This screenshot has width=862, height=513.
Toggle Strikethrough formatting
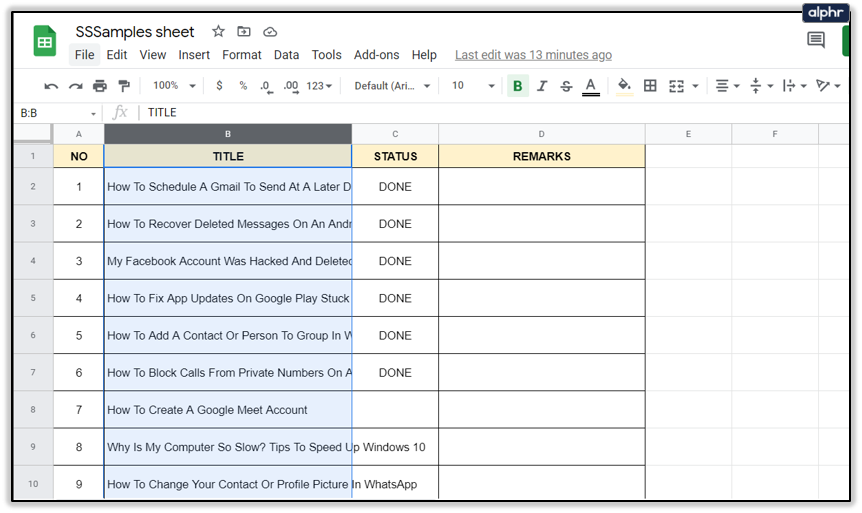coord(566,86)
